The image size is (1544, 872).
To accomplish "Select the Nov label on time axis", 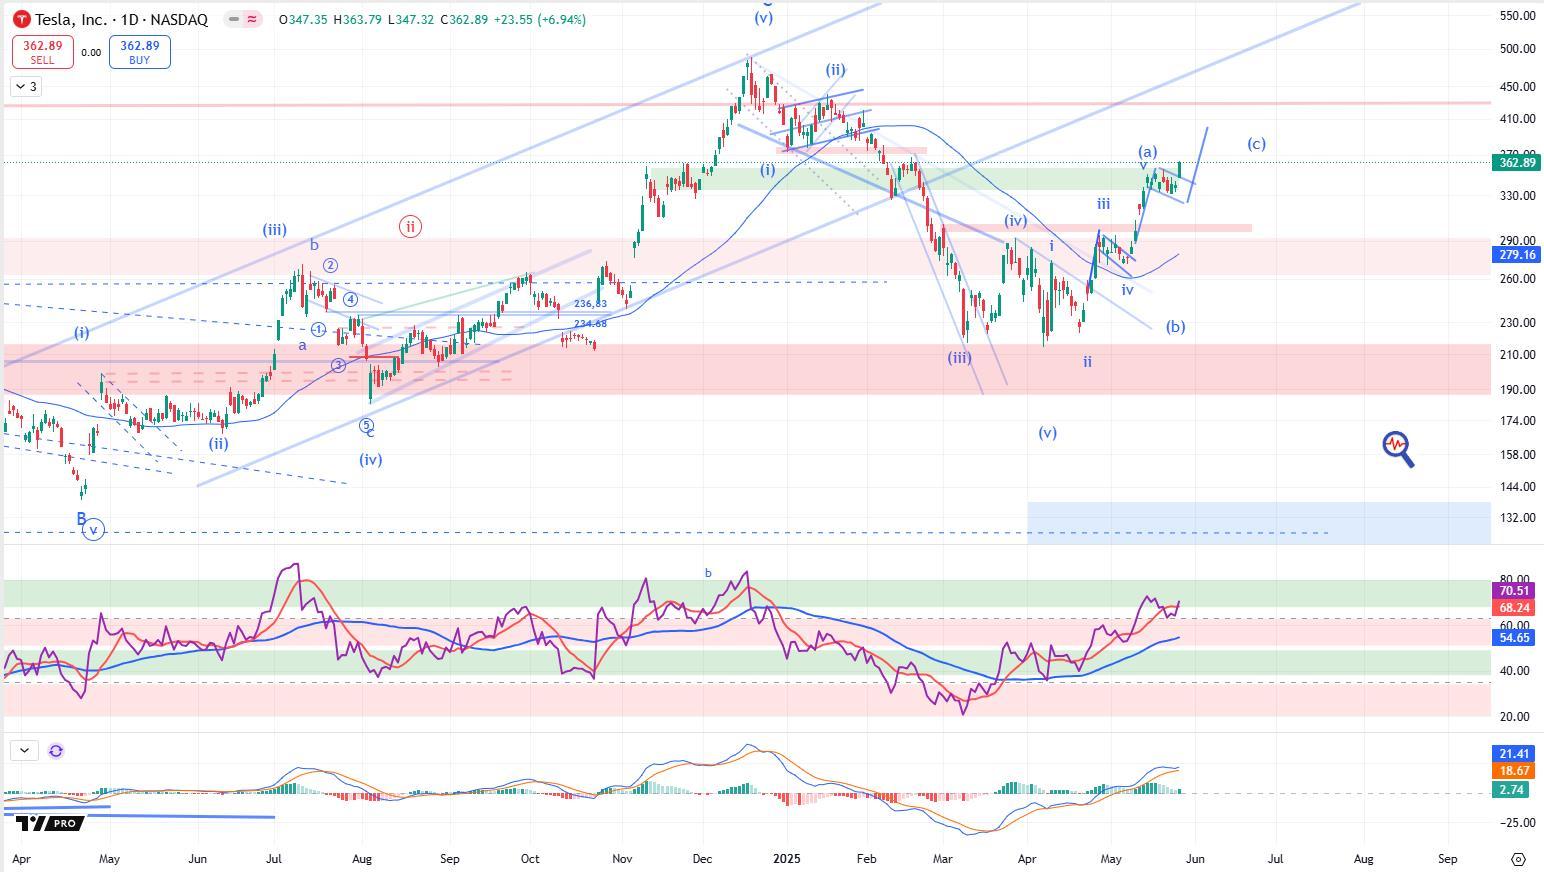I will point(621,858).
